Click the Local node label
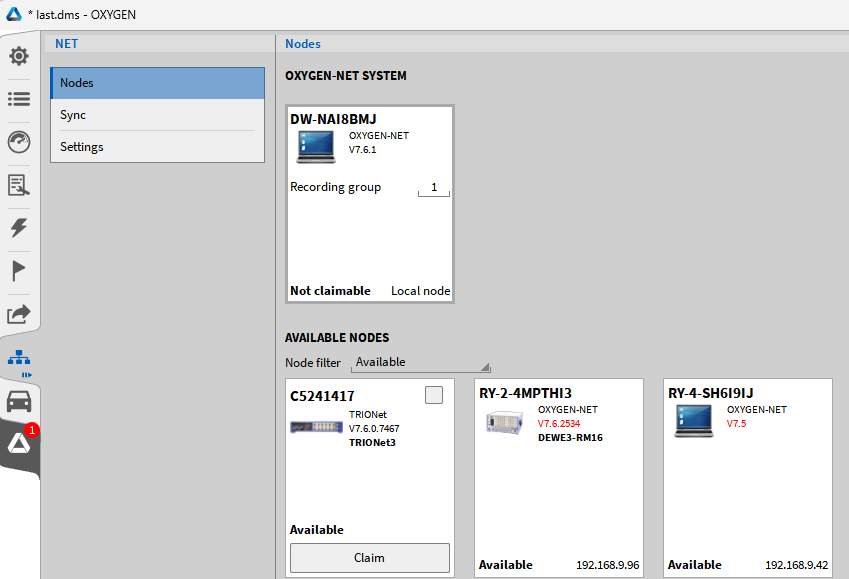The image size is (849, 579). [x=421, y=291]
